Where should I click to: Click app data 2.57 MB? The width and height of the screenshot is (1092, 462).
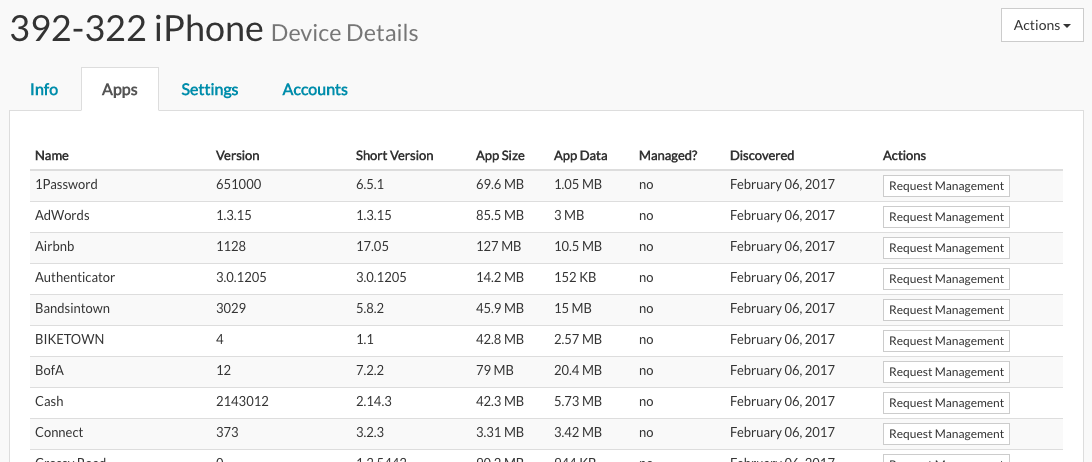[x=577, y=339]
